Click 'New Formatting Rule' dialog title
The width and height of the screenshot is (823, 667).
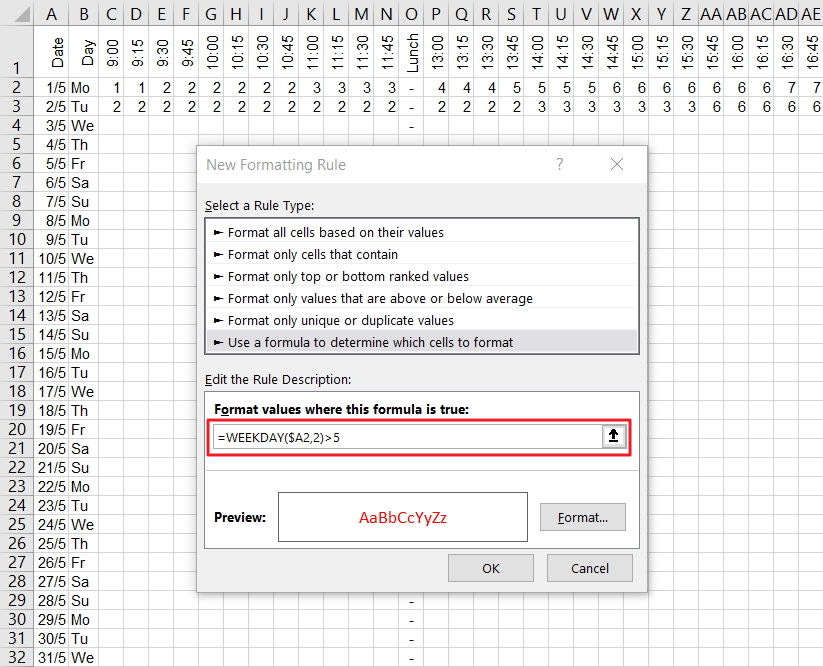coord(276,165)
